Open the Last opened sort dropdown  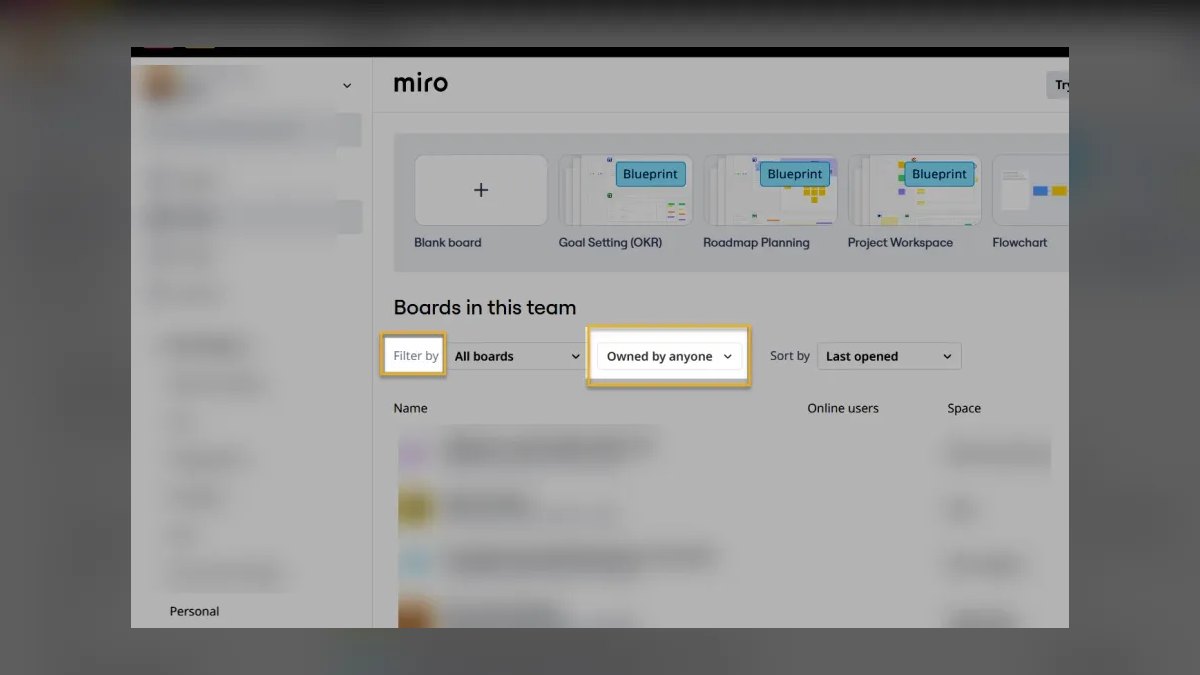pyautogui.click(x=889, y=356)
